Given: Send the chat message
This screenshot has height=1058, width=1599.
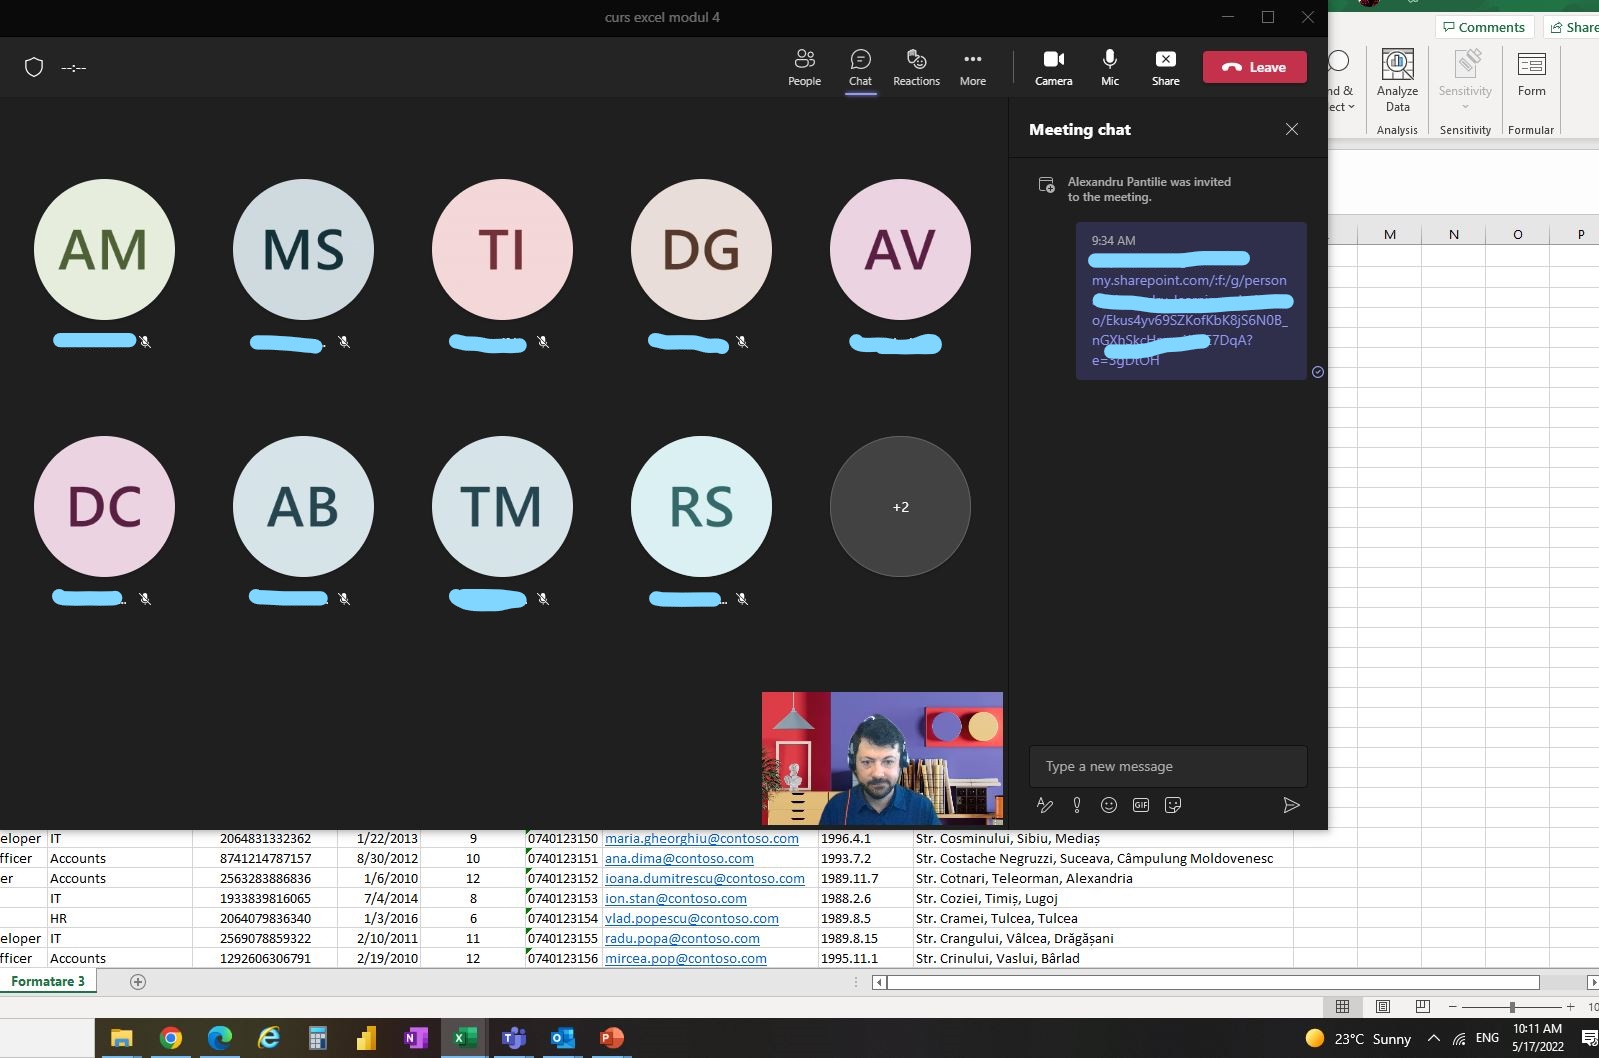Looking at the screenshot, I should (1291, 805).
